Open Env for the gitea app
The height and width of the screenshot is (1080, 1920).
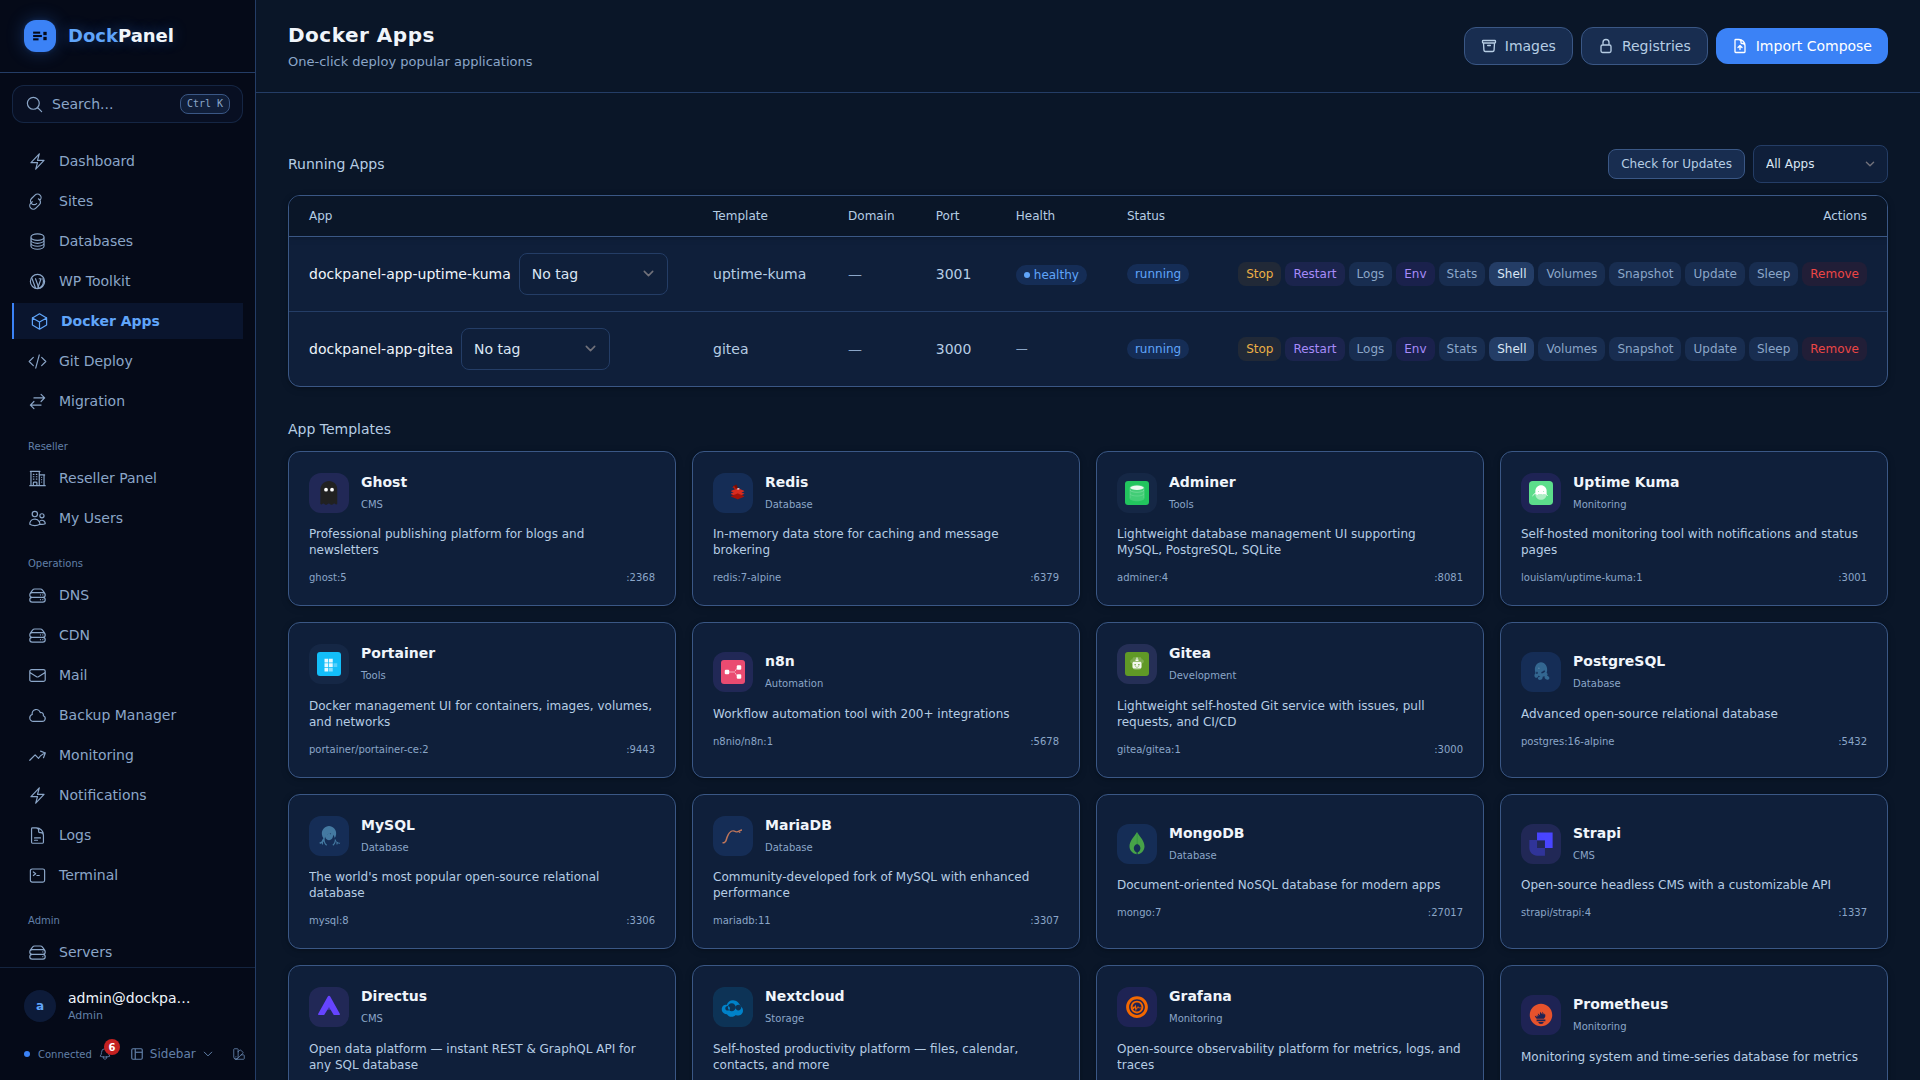(1415, 349)
